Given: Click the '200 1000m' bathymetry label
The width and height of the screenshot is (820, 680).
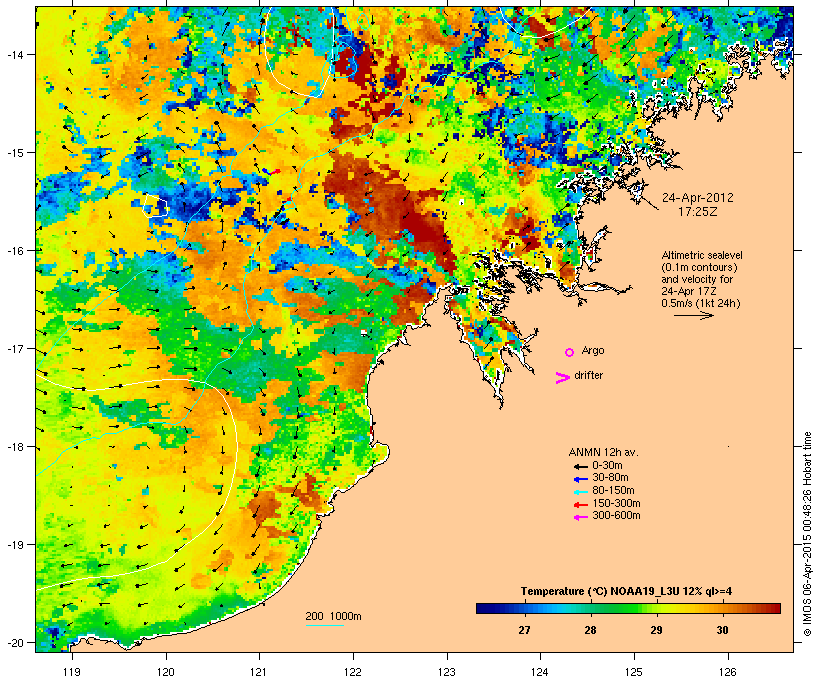Looking at the screenshot, I should point(333,616).
